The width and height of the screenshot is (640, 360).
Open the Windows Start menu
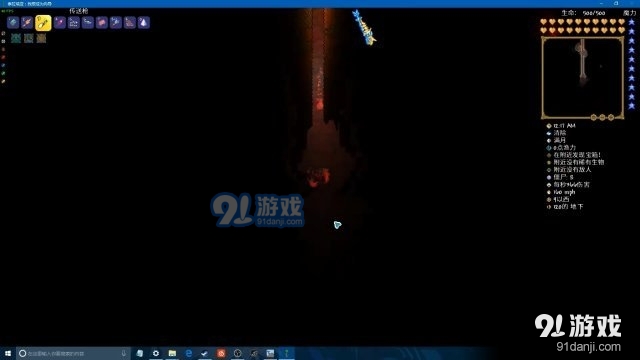pyautogui.click(x=8, y=353)
